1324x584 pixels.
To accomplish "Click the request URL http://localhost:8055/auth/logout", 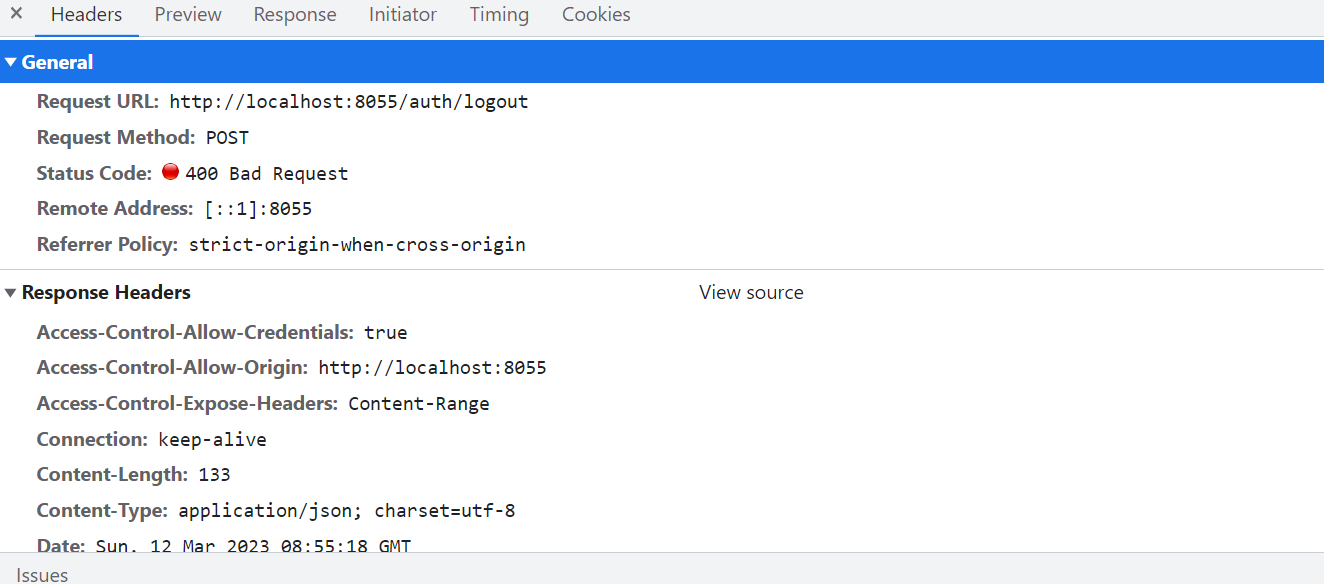I will (348, 101).
